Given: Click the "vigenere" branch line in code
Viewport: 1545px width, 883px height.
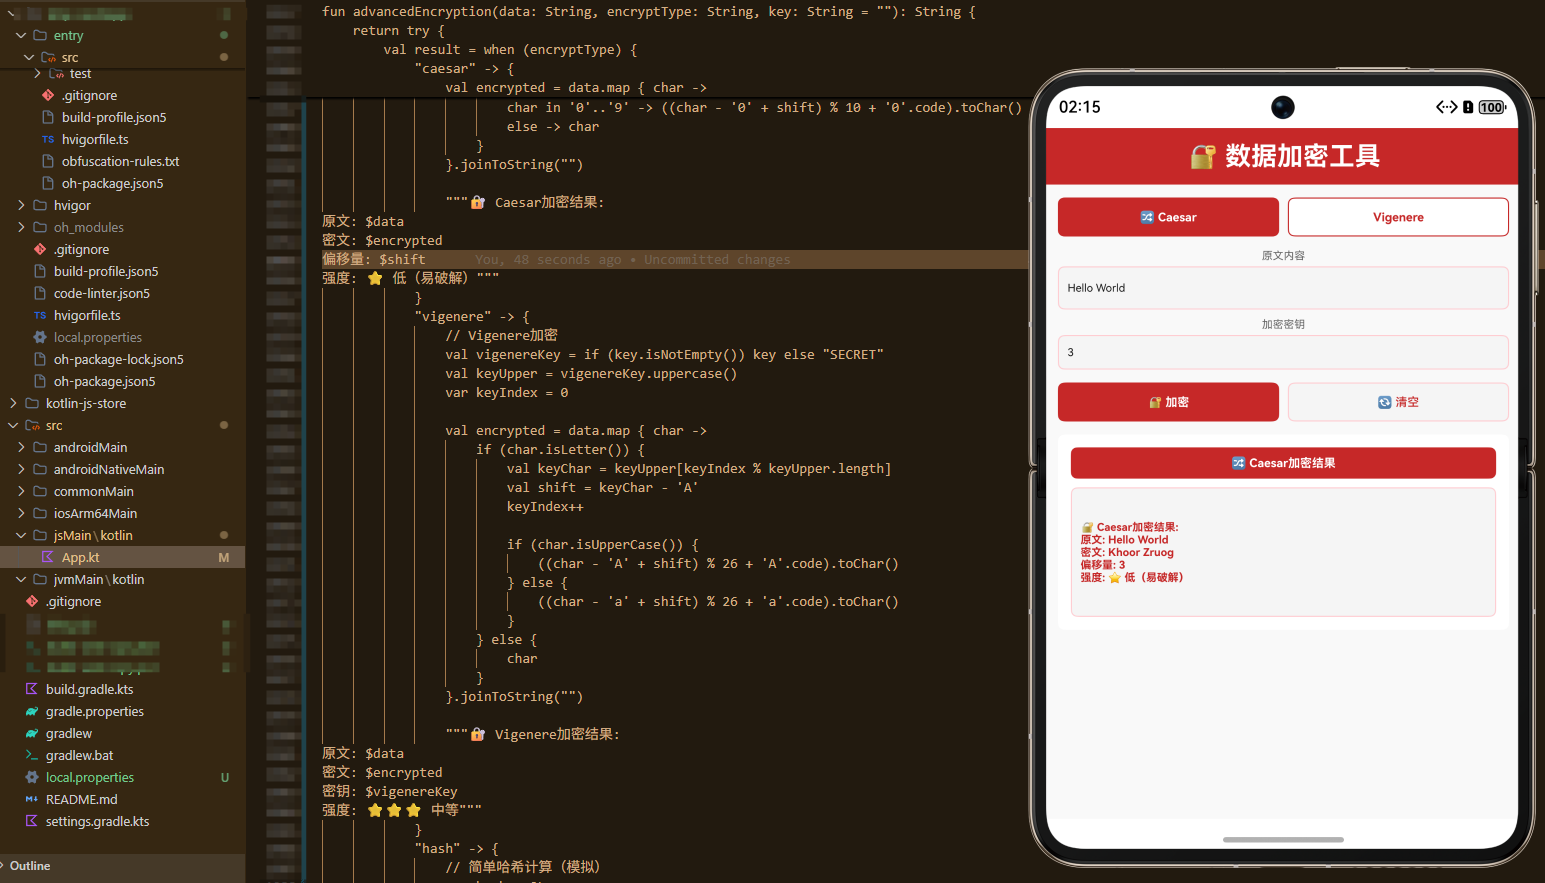Looking at the screenshot, I should 472,317.
